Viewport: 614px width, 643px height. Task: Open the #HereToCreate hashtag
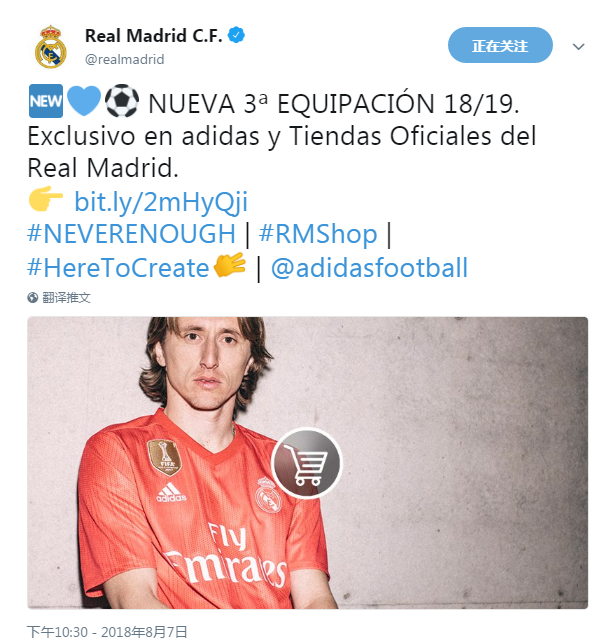click(x=118, y=268)
